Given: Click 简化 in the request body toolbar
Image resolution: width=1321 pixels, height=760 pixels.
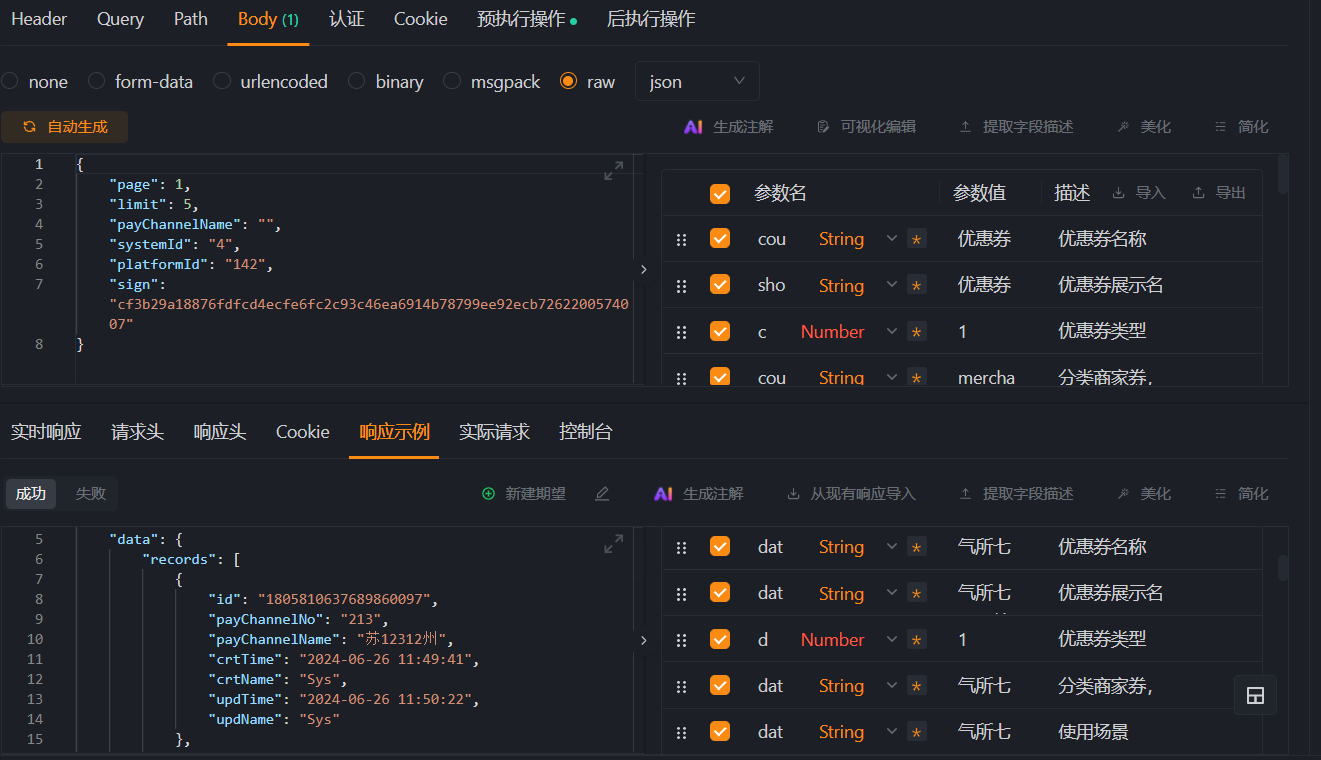Looking at the screenshot, I should pos(1241,127).
